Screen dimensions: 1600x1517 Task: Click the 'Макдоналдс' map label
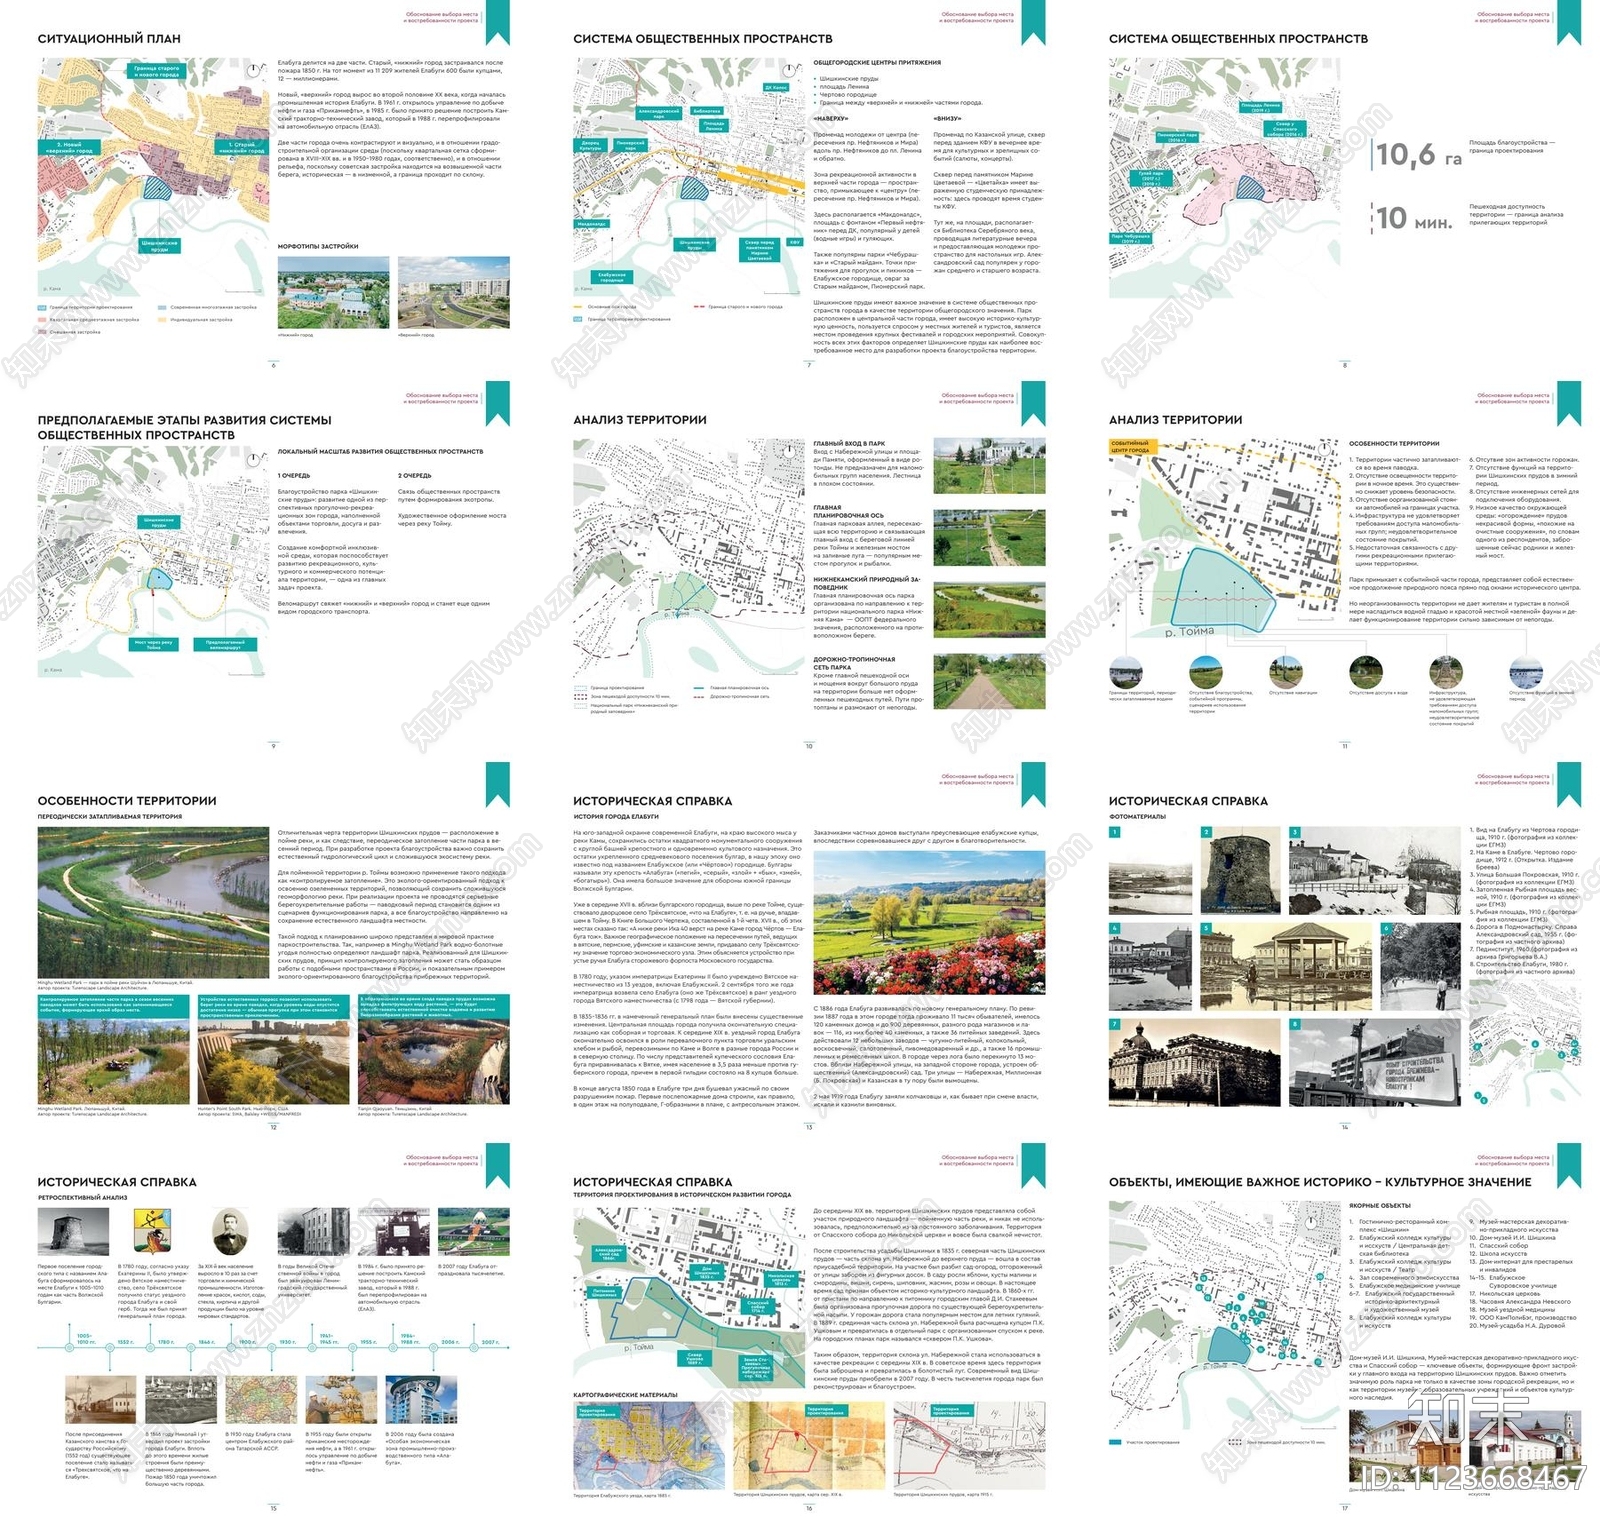pos(592,224)
